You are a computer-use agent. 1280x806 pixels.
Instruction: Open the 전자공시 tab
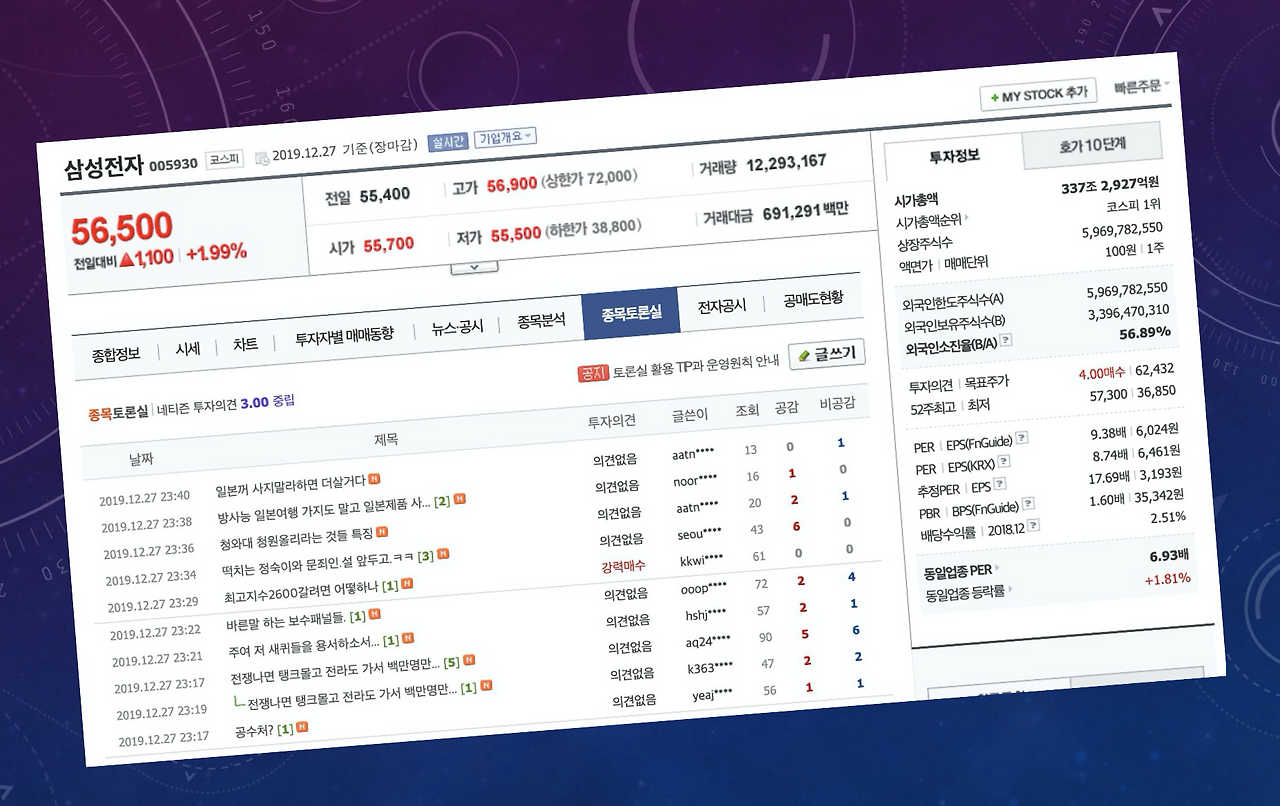[722, 305]
